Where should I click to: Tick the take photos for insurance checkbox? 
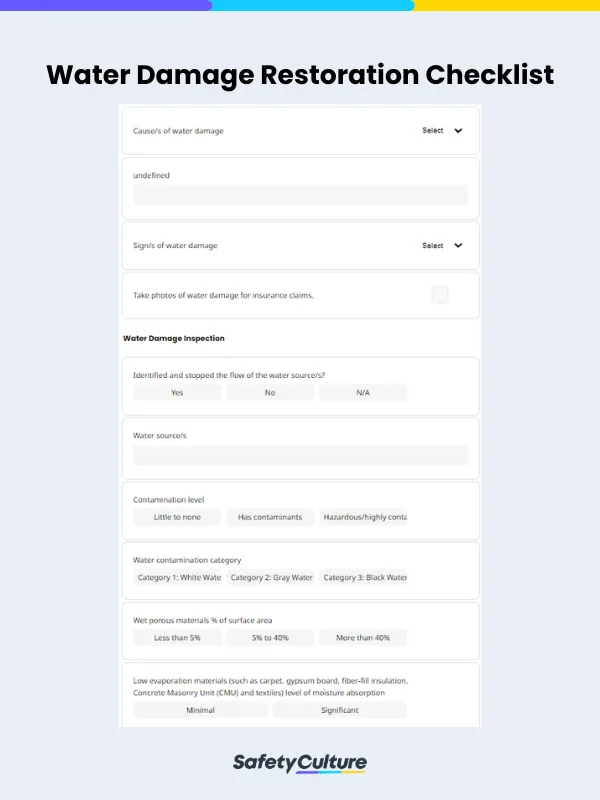point(440,295)
